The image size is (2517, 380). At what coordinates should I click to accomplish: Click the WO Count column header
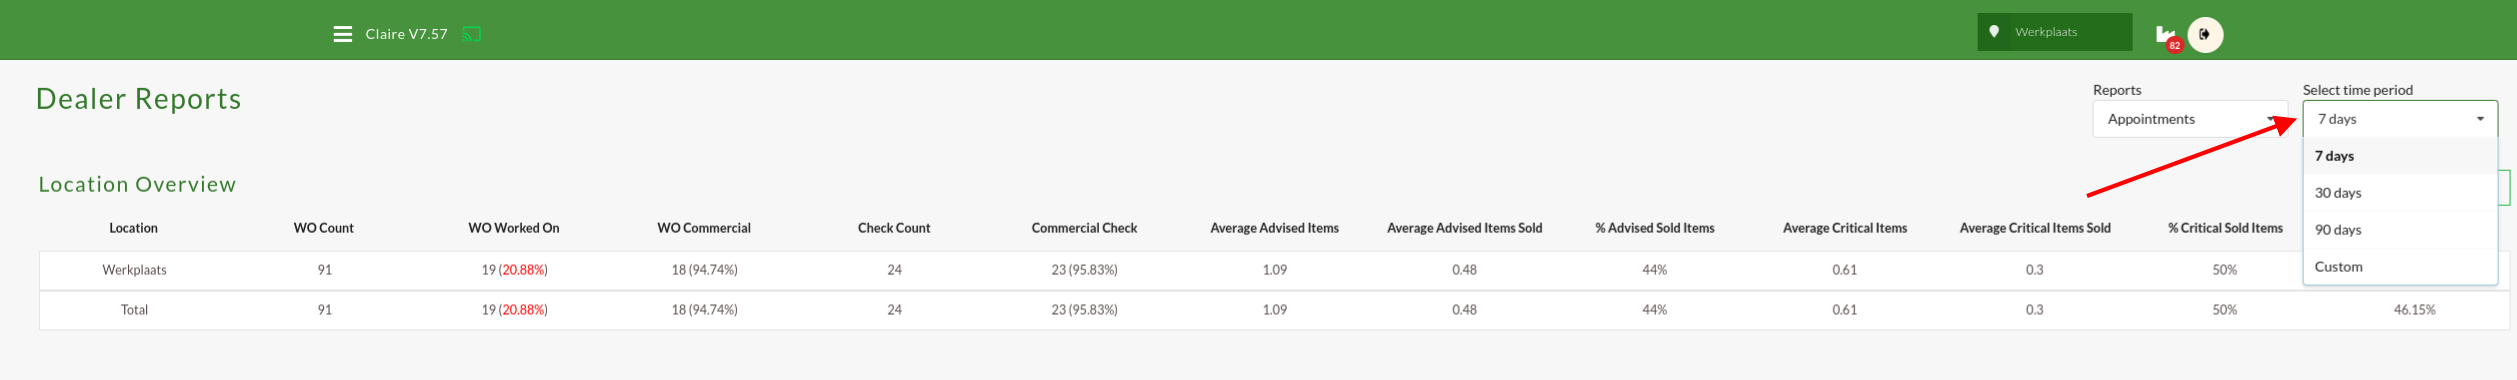pos(324,228)
